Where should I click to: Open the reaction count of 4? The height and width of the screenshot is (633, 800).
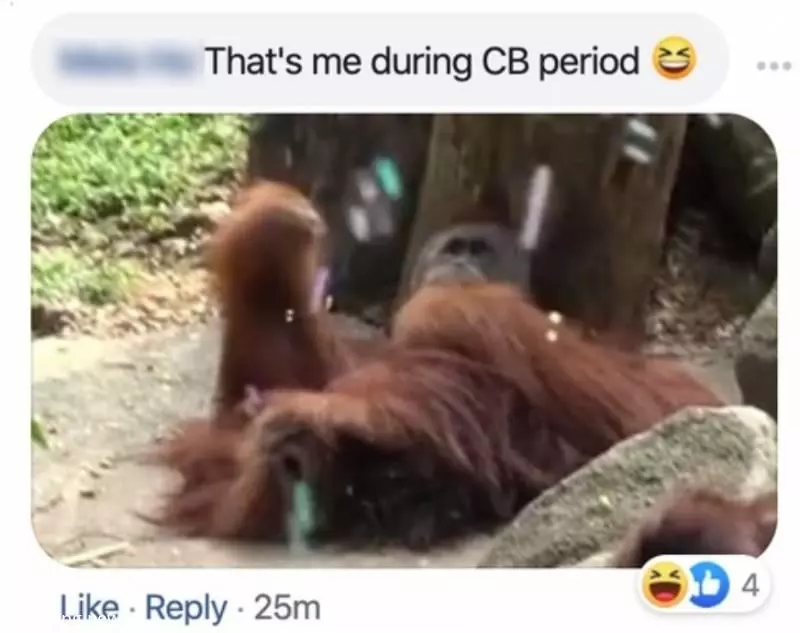click(750, 586)
